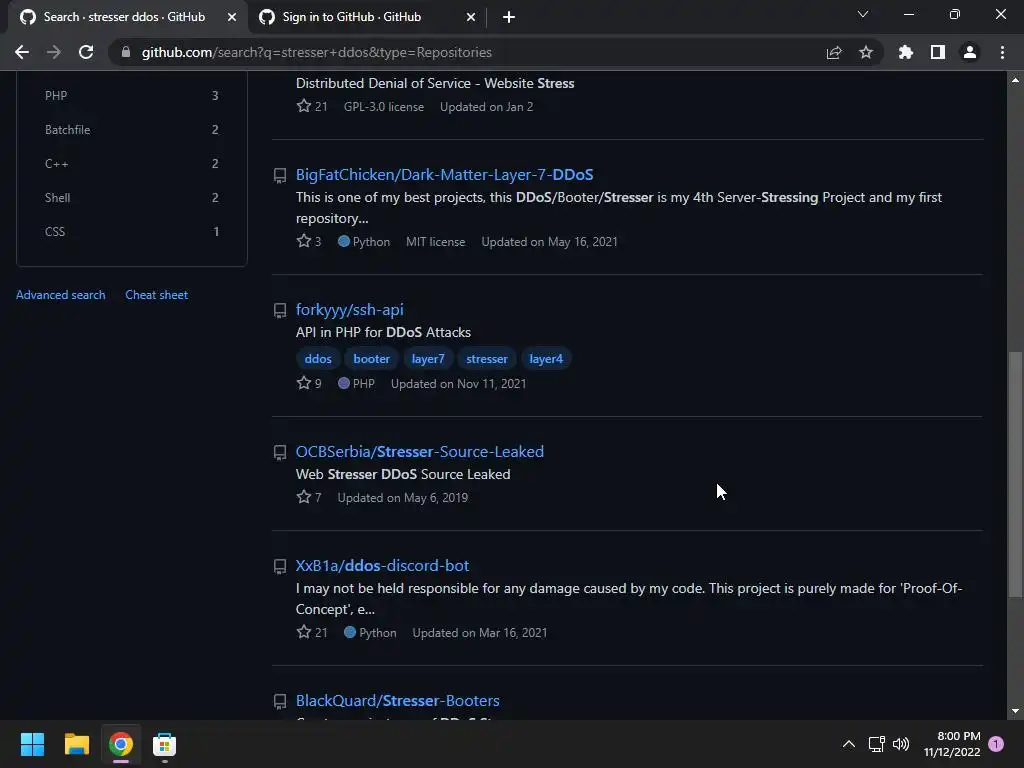Click the repo icon beside XxB1a result

[280, 566]
